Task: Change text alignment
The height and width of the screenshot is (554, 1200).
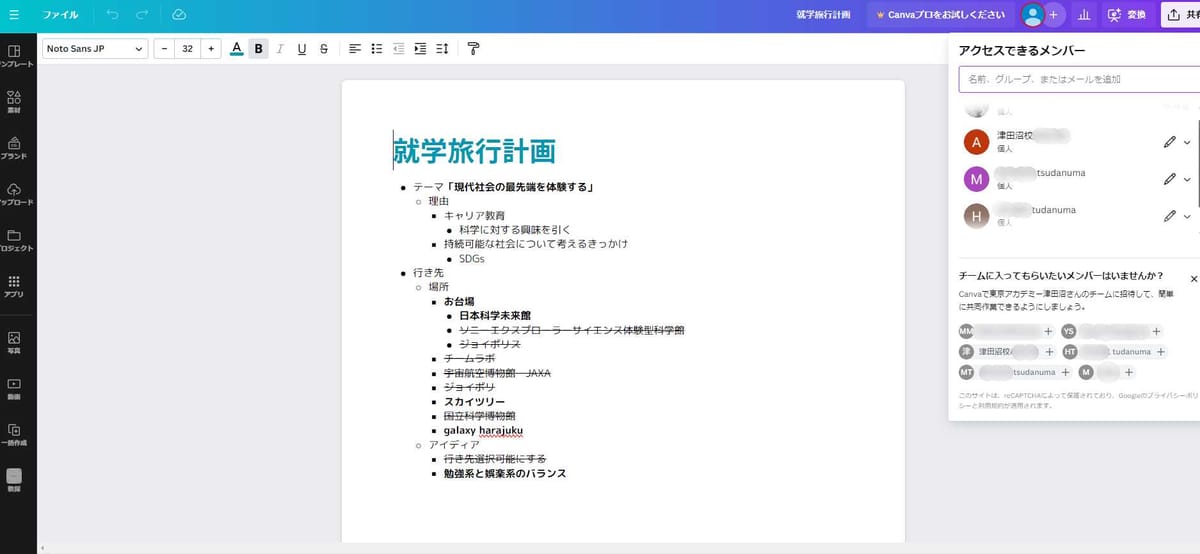Action: point(355,48)
